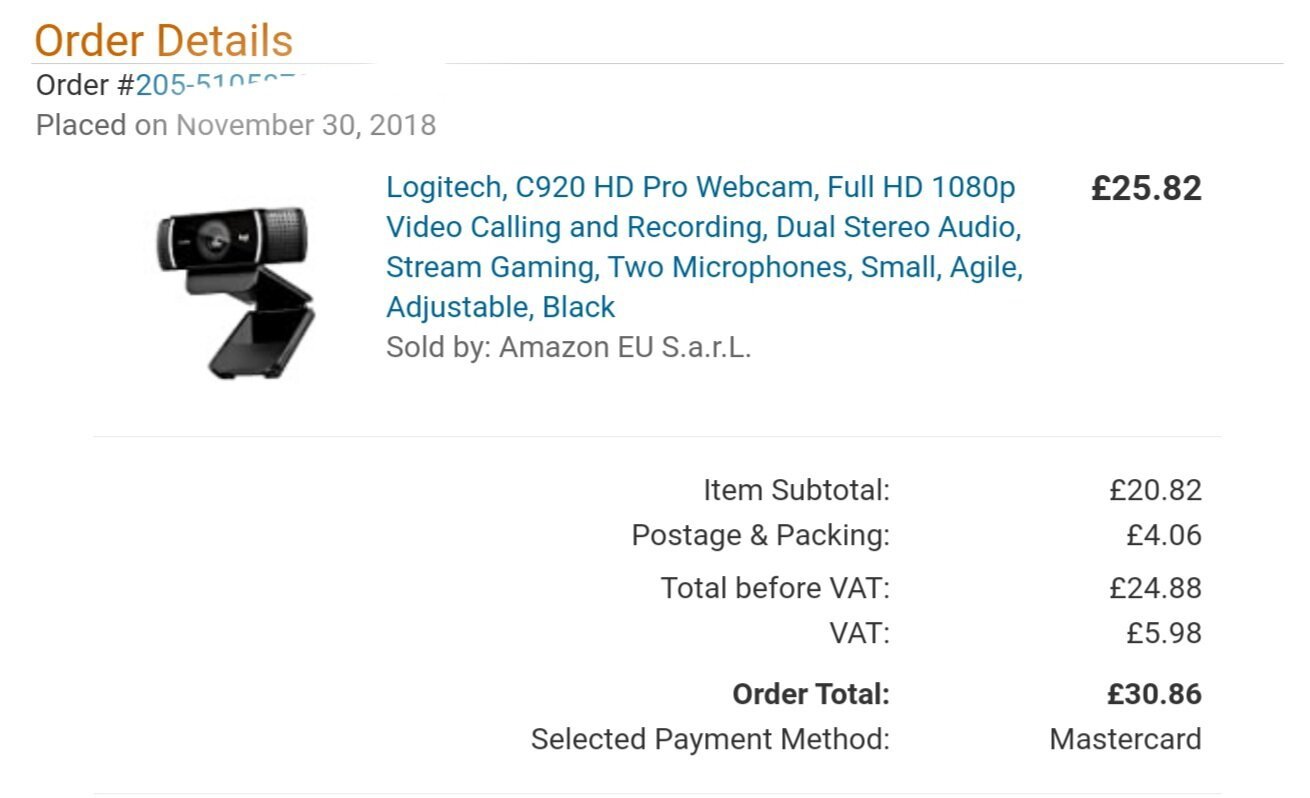
Task: Click the £24.88 pre-VAT amount
Action: point(1155,588)
